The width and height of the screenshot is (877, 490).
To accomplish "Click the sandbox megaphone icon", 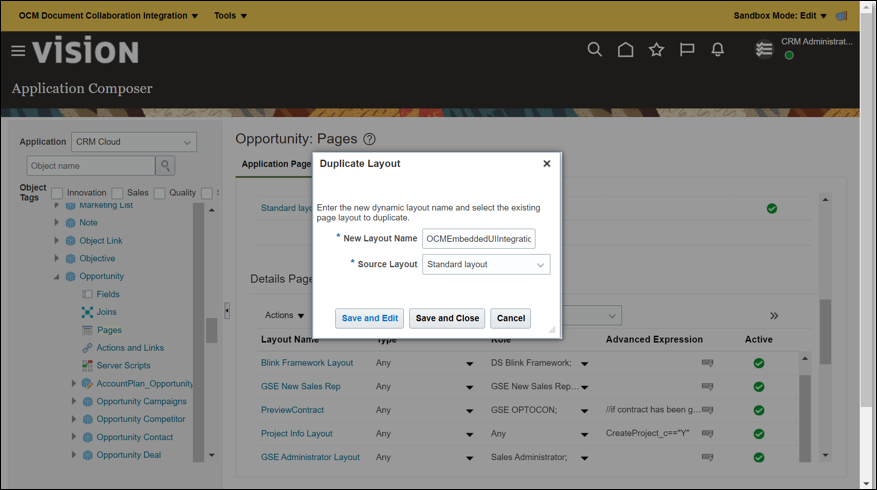I will click(842, 16).
